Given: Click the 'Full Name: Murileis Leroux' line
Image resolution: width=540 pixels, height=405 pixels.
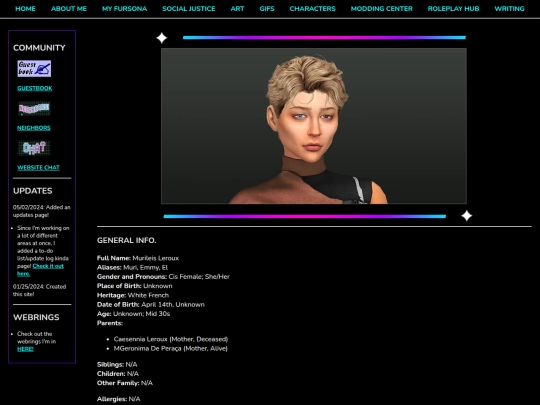Looking at the screenshot, I should point(138,258).
